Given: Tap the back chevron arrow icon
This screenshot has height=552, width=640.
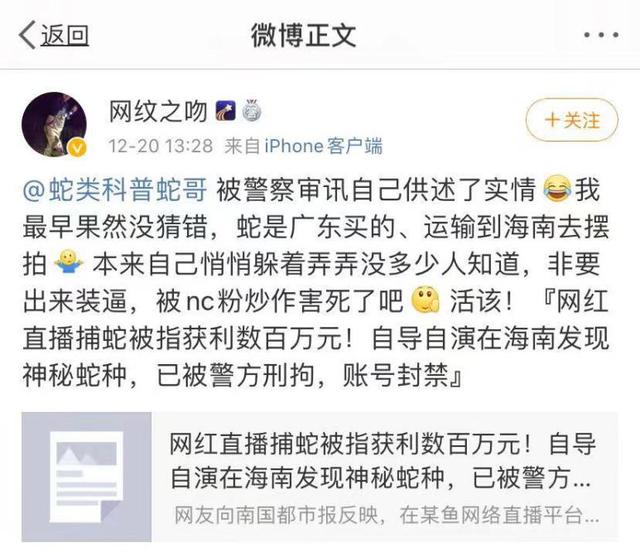Looking at the screenshot, I should 27,35.
